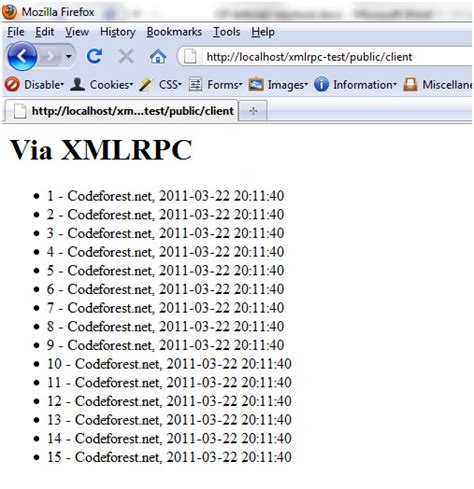
Task: Click the page icon in the address bar
Action: pyautogui.click(x=190, y=56)
